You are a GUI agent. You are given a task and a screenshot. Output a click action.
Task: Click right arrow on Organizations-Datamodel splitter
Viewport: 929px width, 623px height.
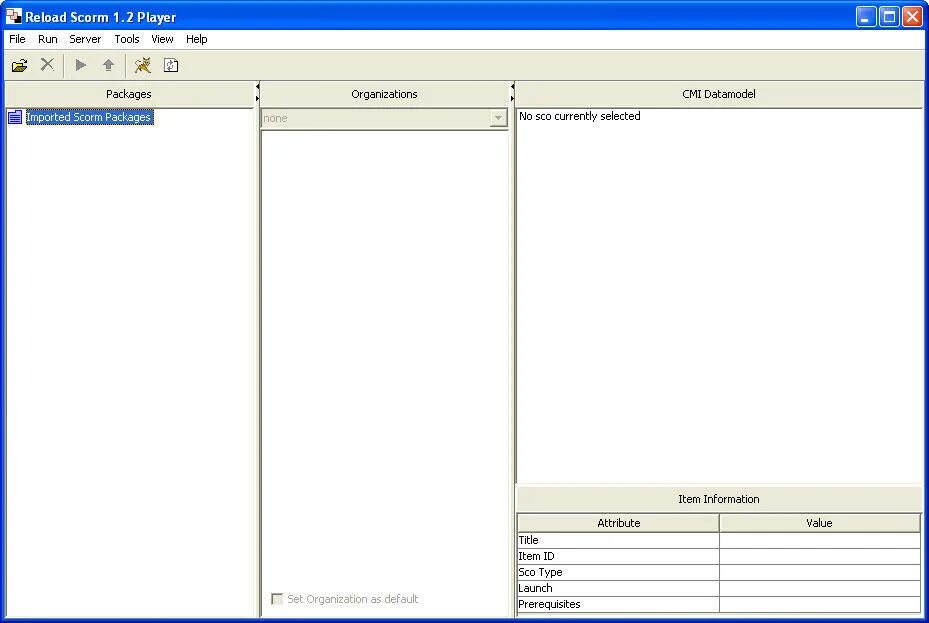pyautogui.click(x=512, y=98)
